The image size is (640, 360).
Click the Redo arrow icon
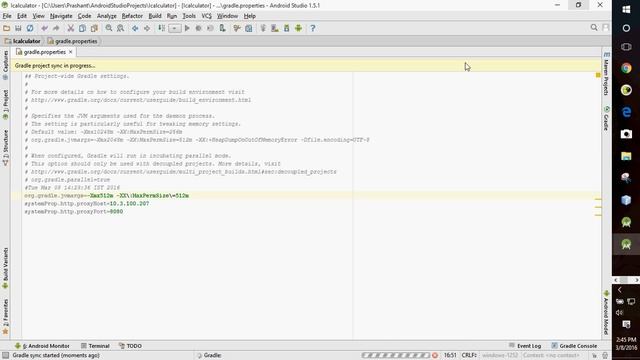(x=56, y=28)
